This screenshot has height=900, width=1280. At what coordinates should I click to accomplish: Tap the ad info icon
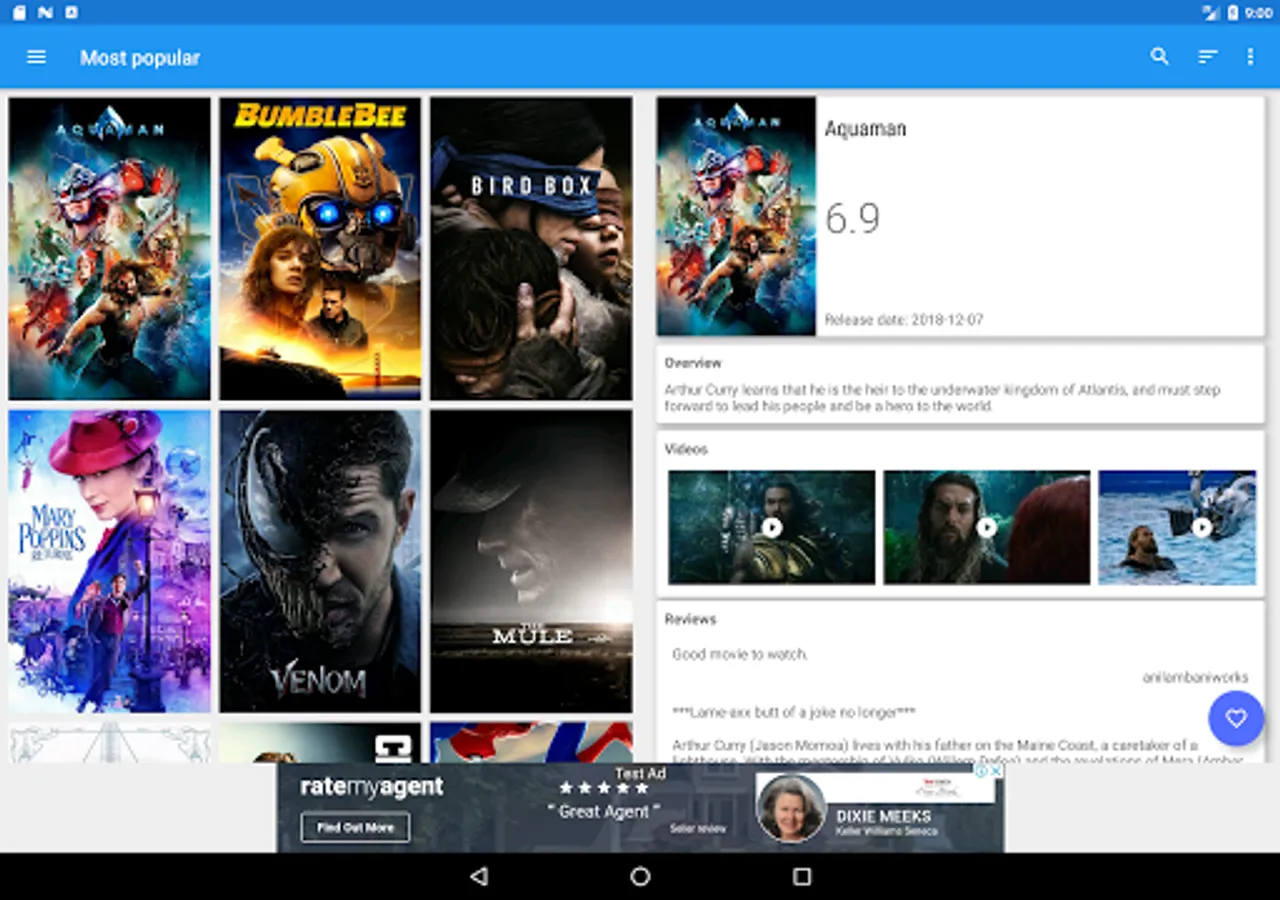(982, 770)
